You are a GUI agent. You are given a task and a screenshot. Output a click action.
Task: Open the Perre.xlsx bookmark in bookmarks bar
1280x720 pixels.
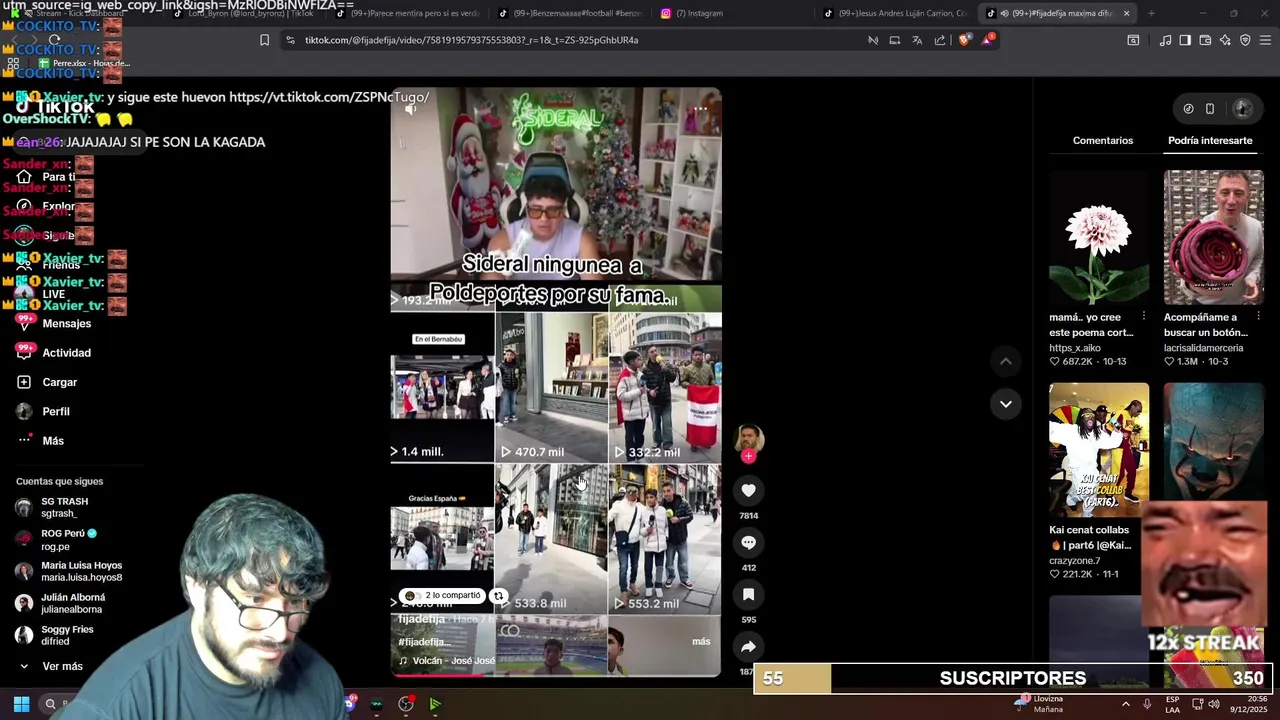pyautogui.click(x=83, y=63)
